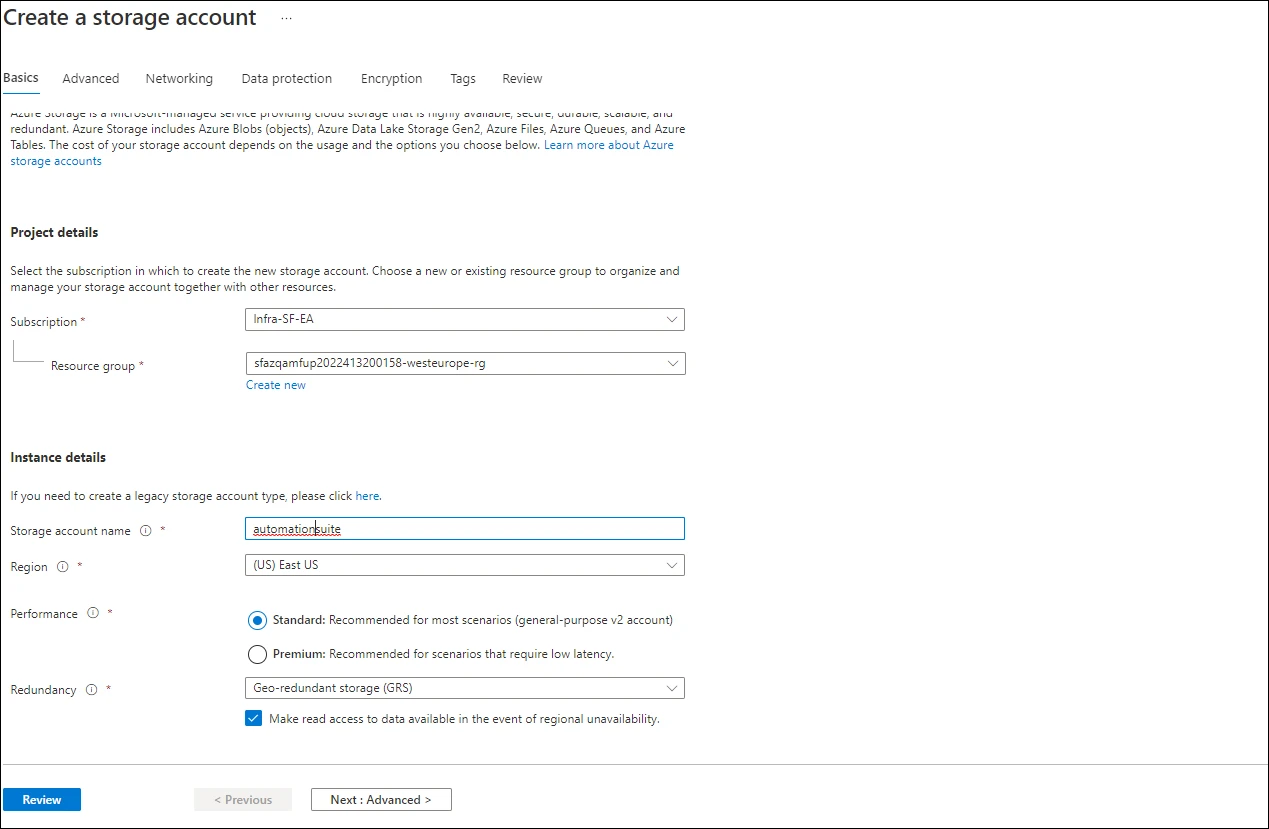The image size is (1269, 829).
Task: Expand the Redundancy dropdown showing Geo-redundant storage
Action: pos(465,688)
